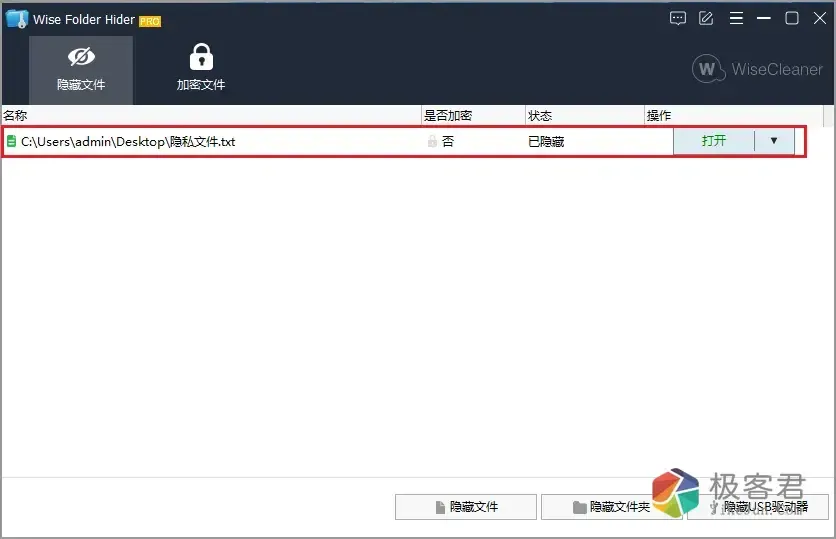
Task: Switch to the 加密文件 tab
Action: pyautogui.click(x=201, y=70)
